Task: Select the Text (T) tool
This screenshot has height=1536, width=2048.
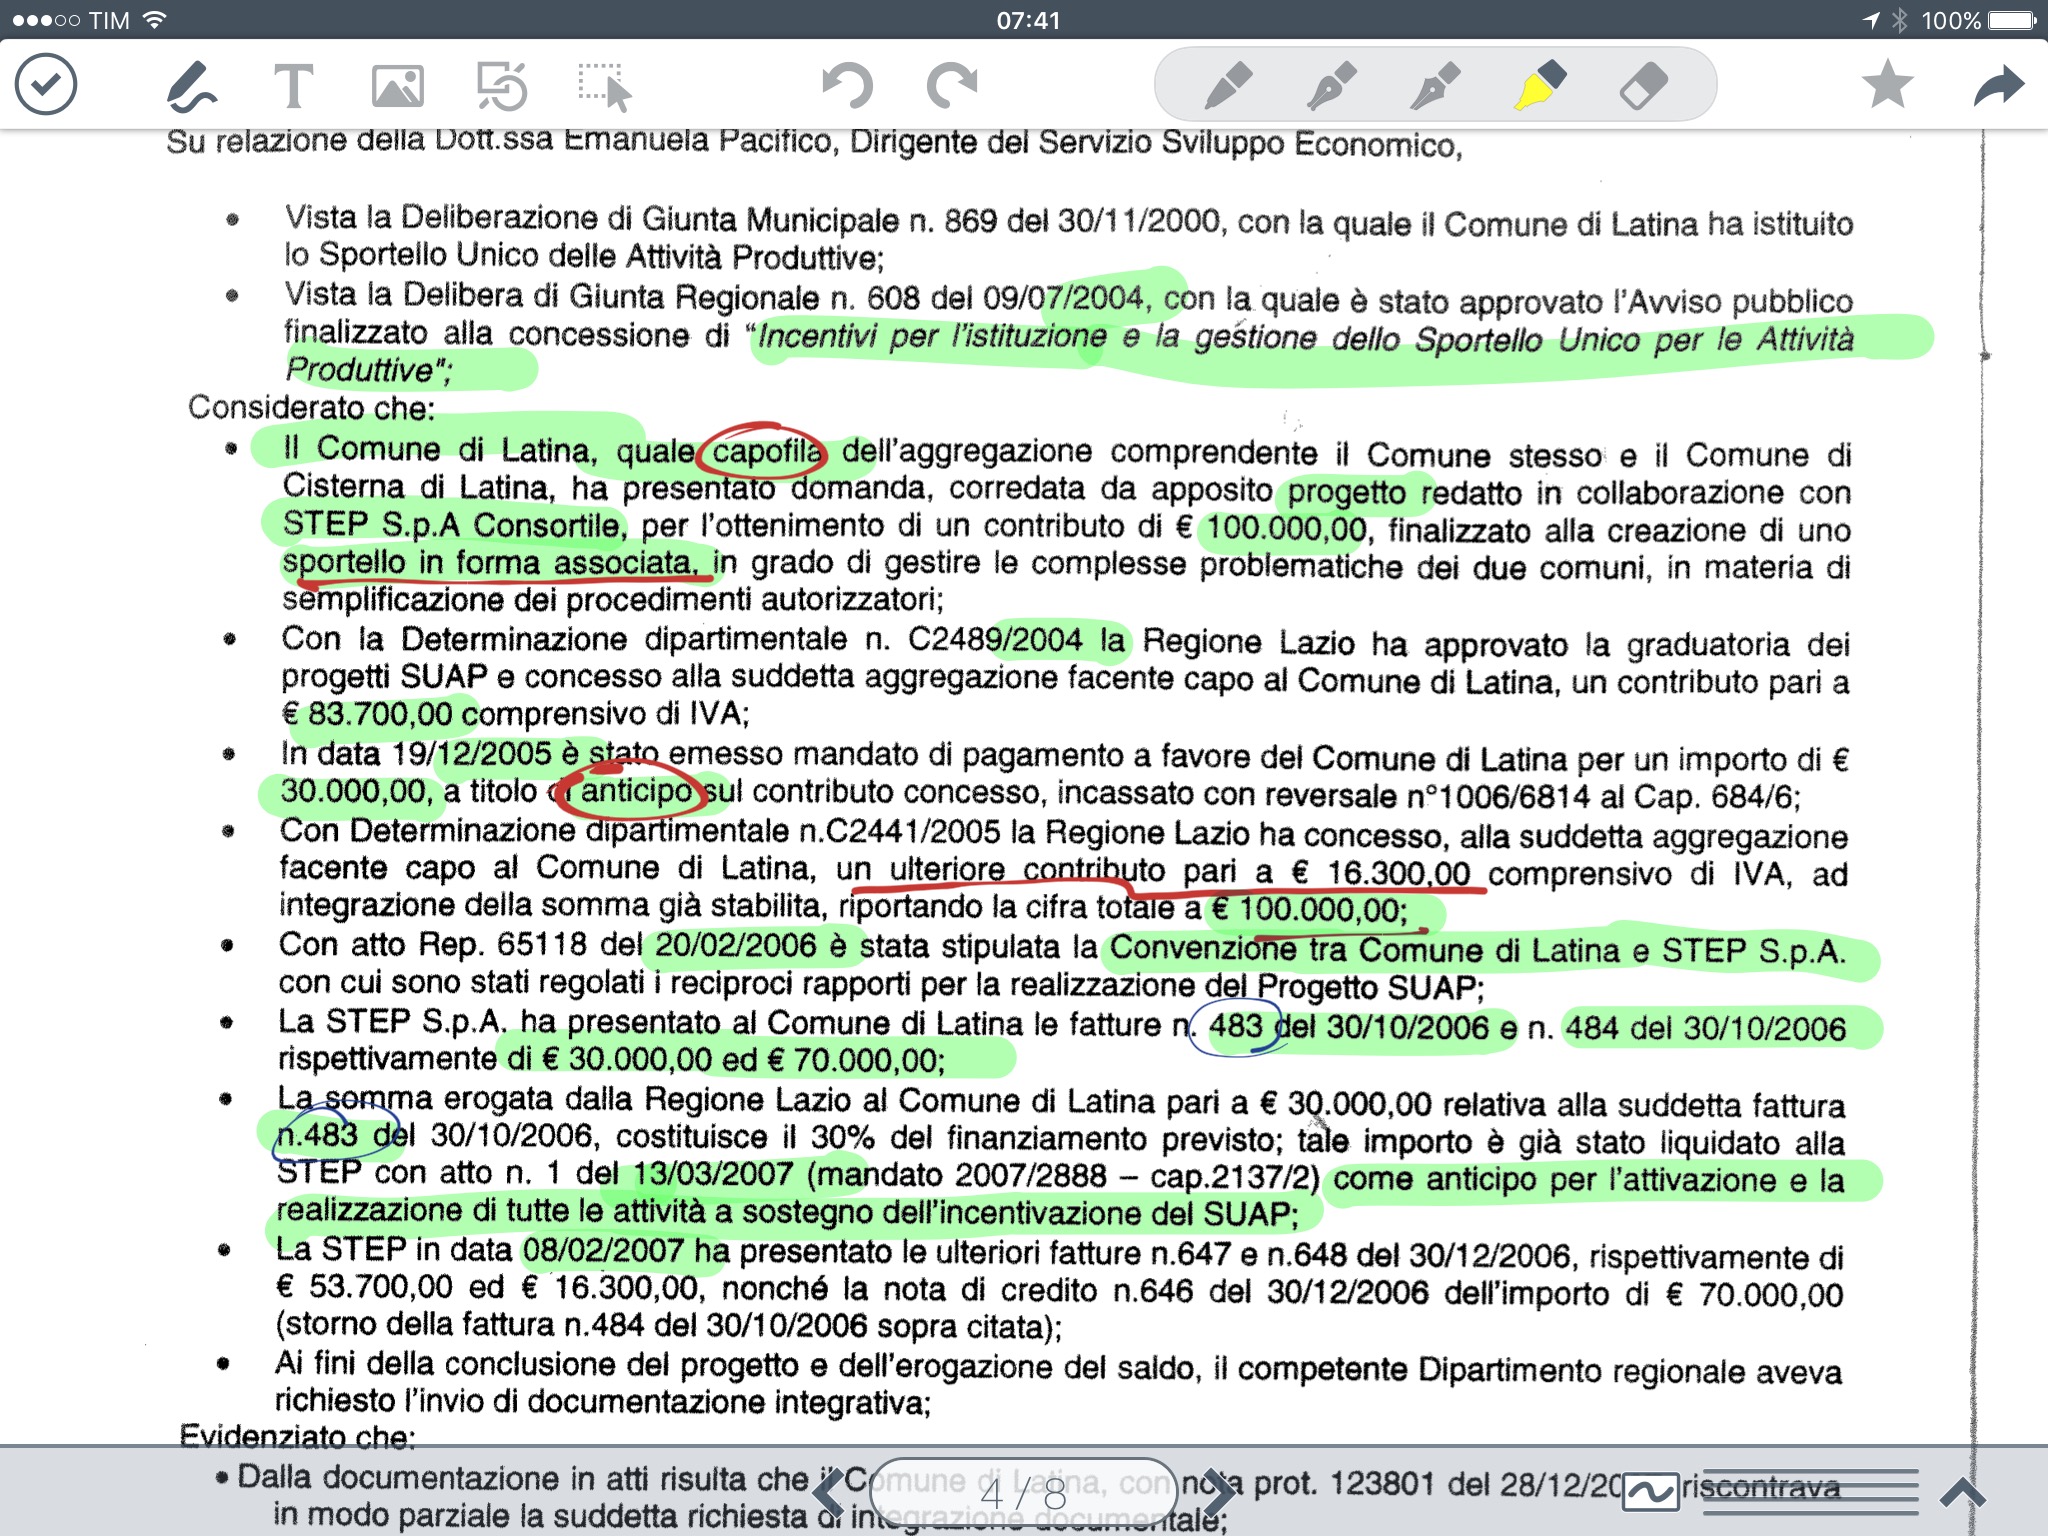Action: [x=294, y=86]
